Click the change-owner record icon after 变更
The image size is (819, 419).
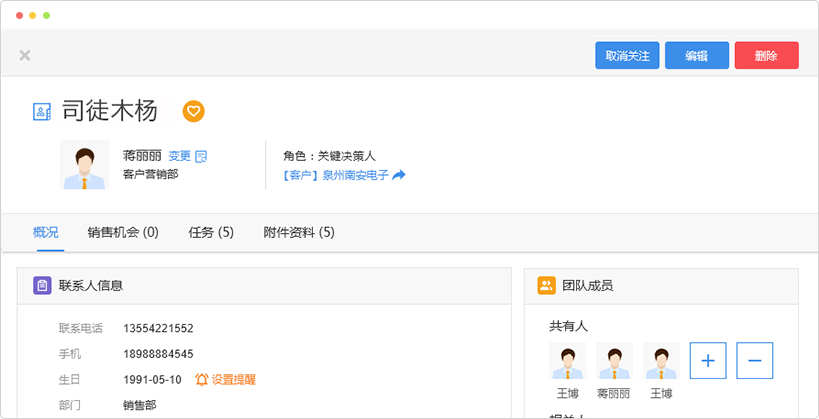201,156
